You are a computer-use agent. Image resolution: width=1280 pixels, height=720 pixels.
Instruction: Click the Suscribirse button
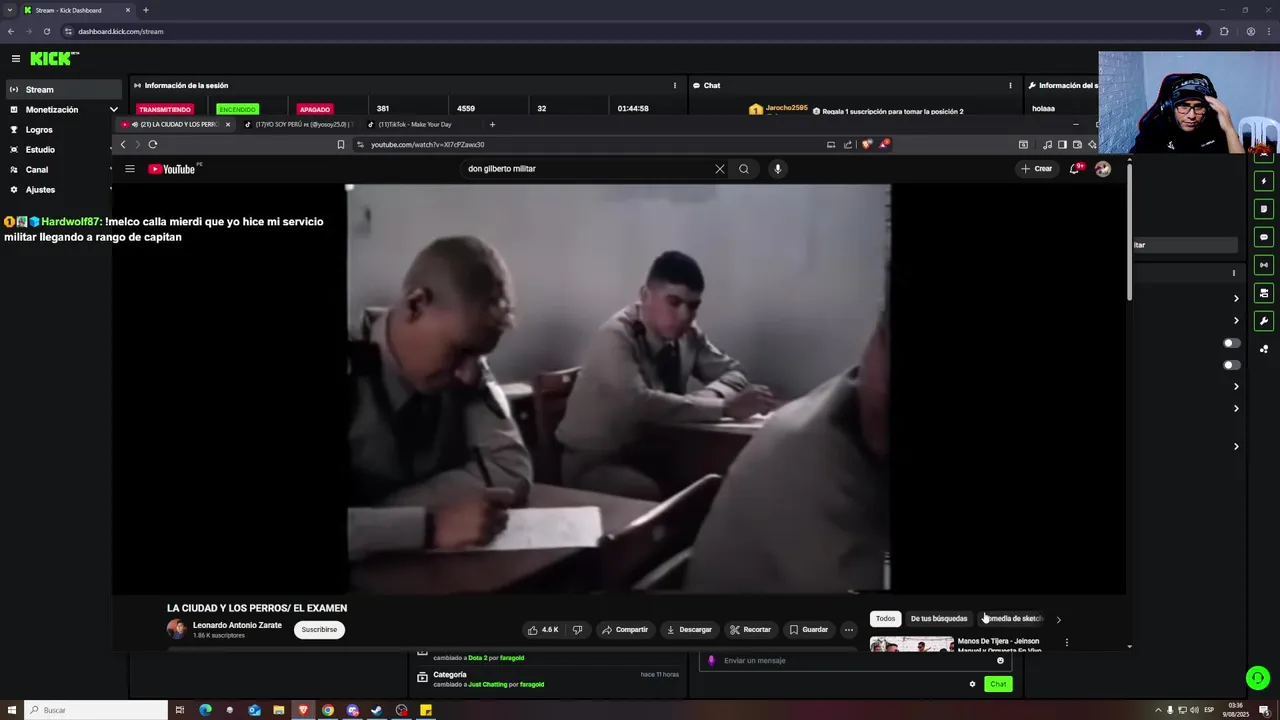click(319, 630)
